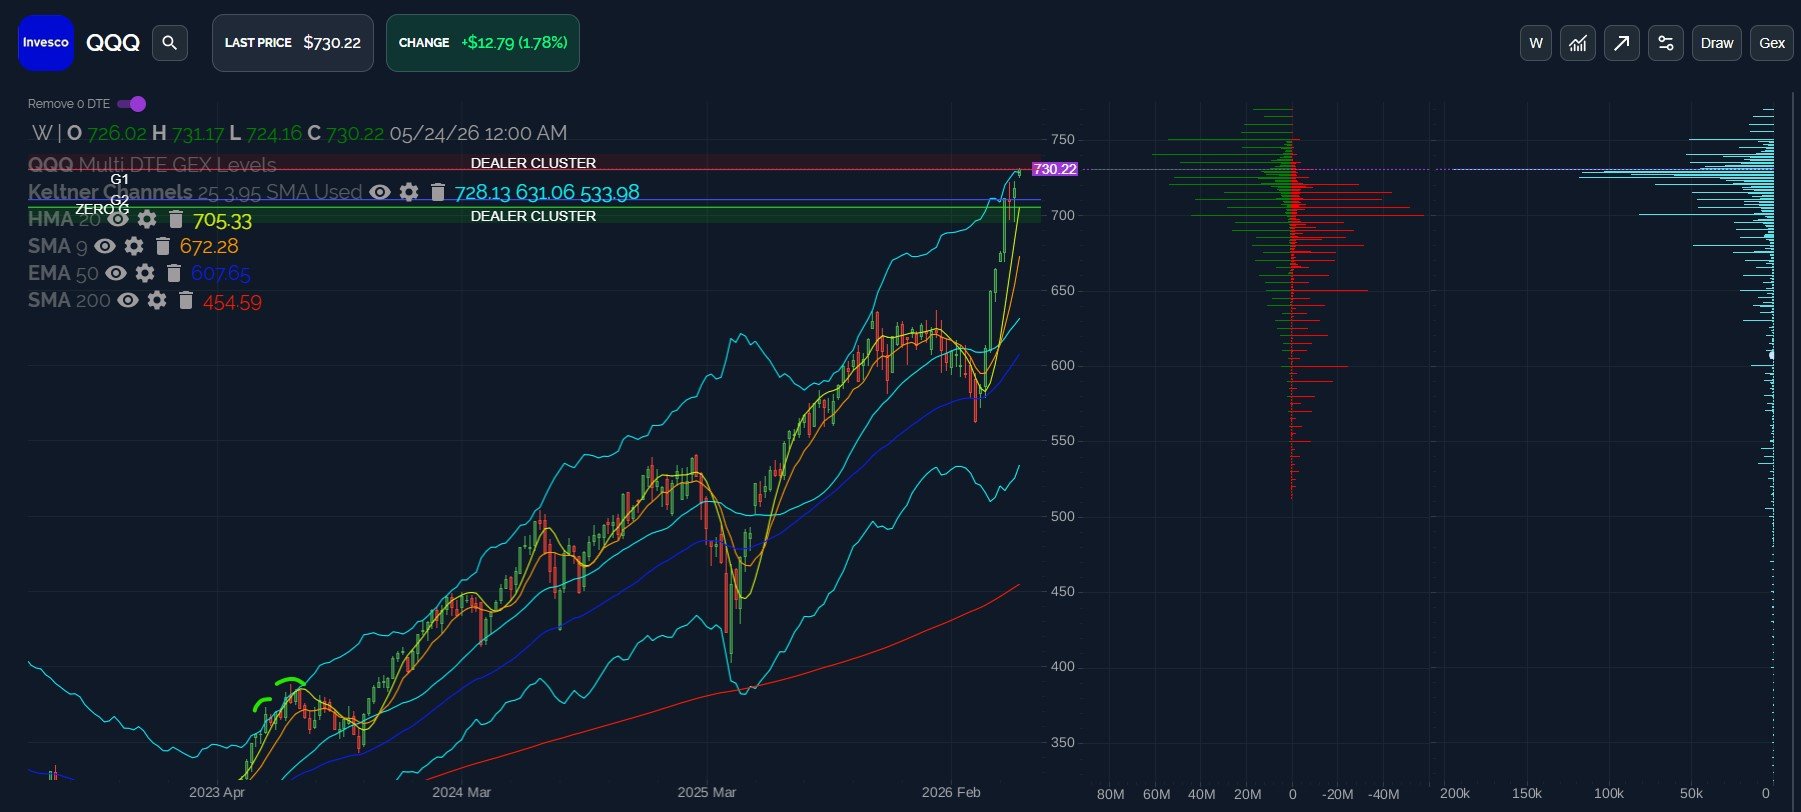Click the ZERO G level label
This screenshot has height=812, width=1801.
[102, 209]
